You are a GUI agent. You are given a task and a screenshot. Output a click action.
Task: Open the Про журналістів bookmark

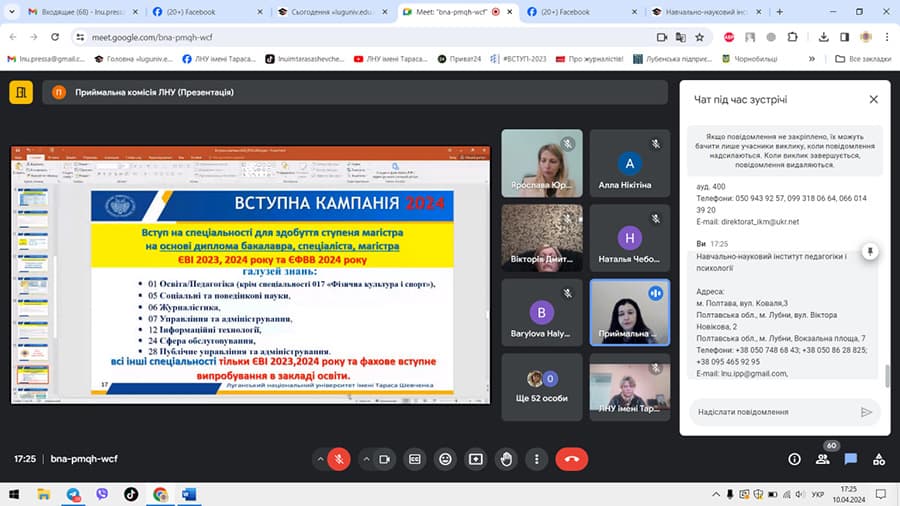[589, 59]
